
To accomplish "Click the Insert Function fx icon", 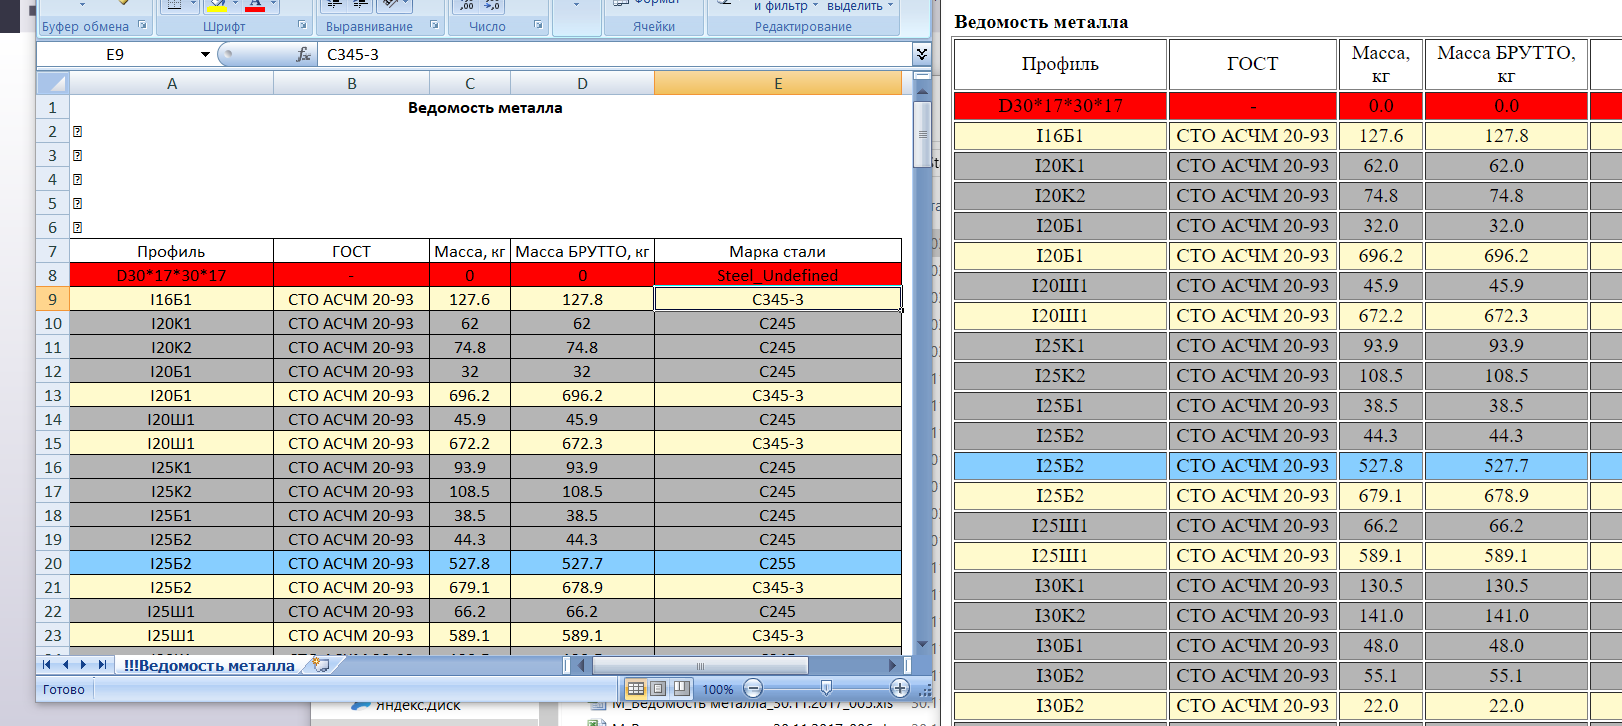I will click(303, 55).
